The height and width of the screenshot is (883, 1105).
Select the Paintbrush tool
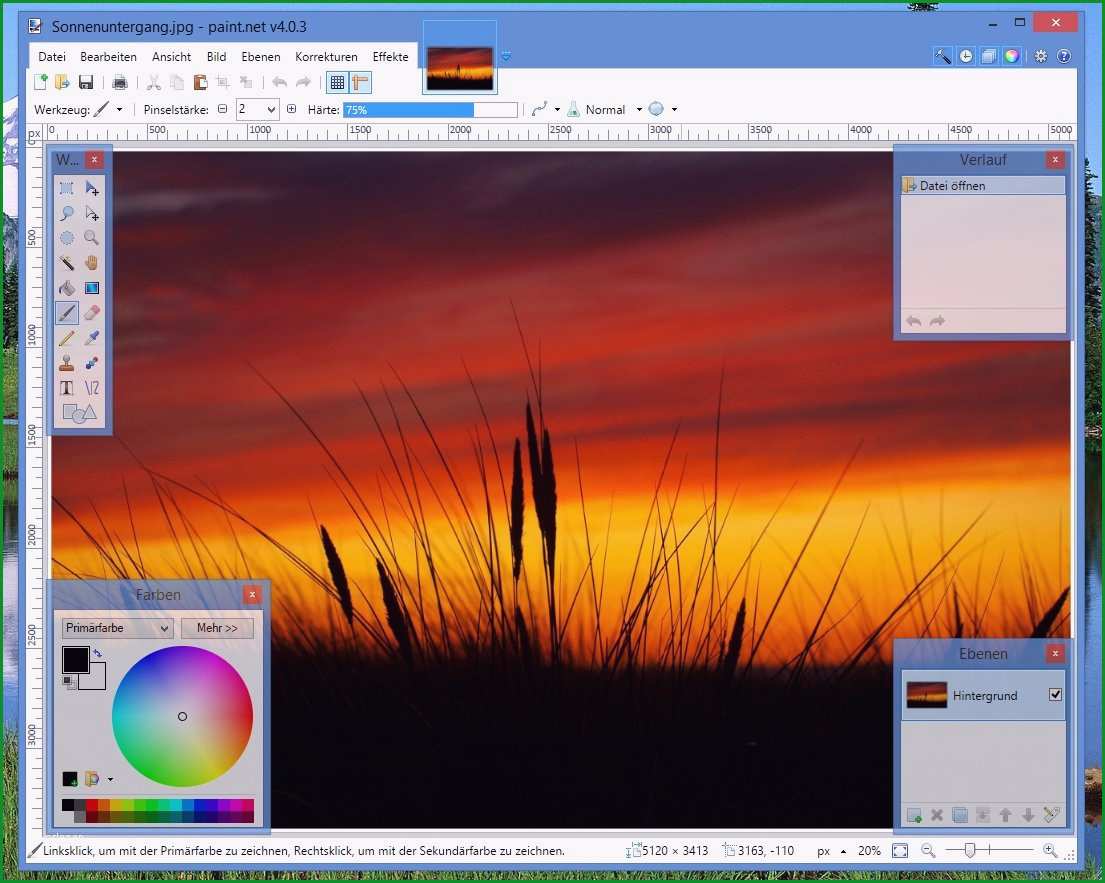click(67, 312)
